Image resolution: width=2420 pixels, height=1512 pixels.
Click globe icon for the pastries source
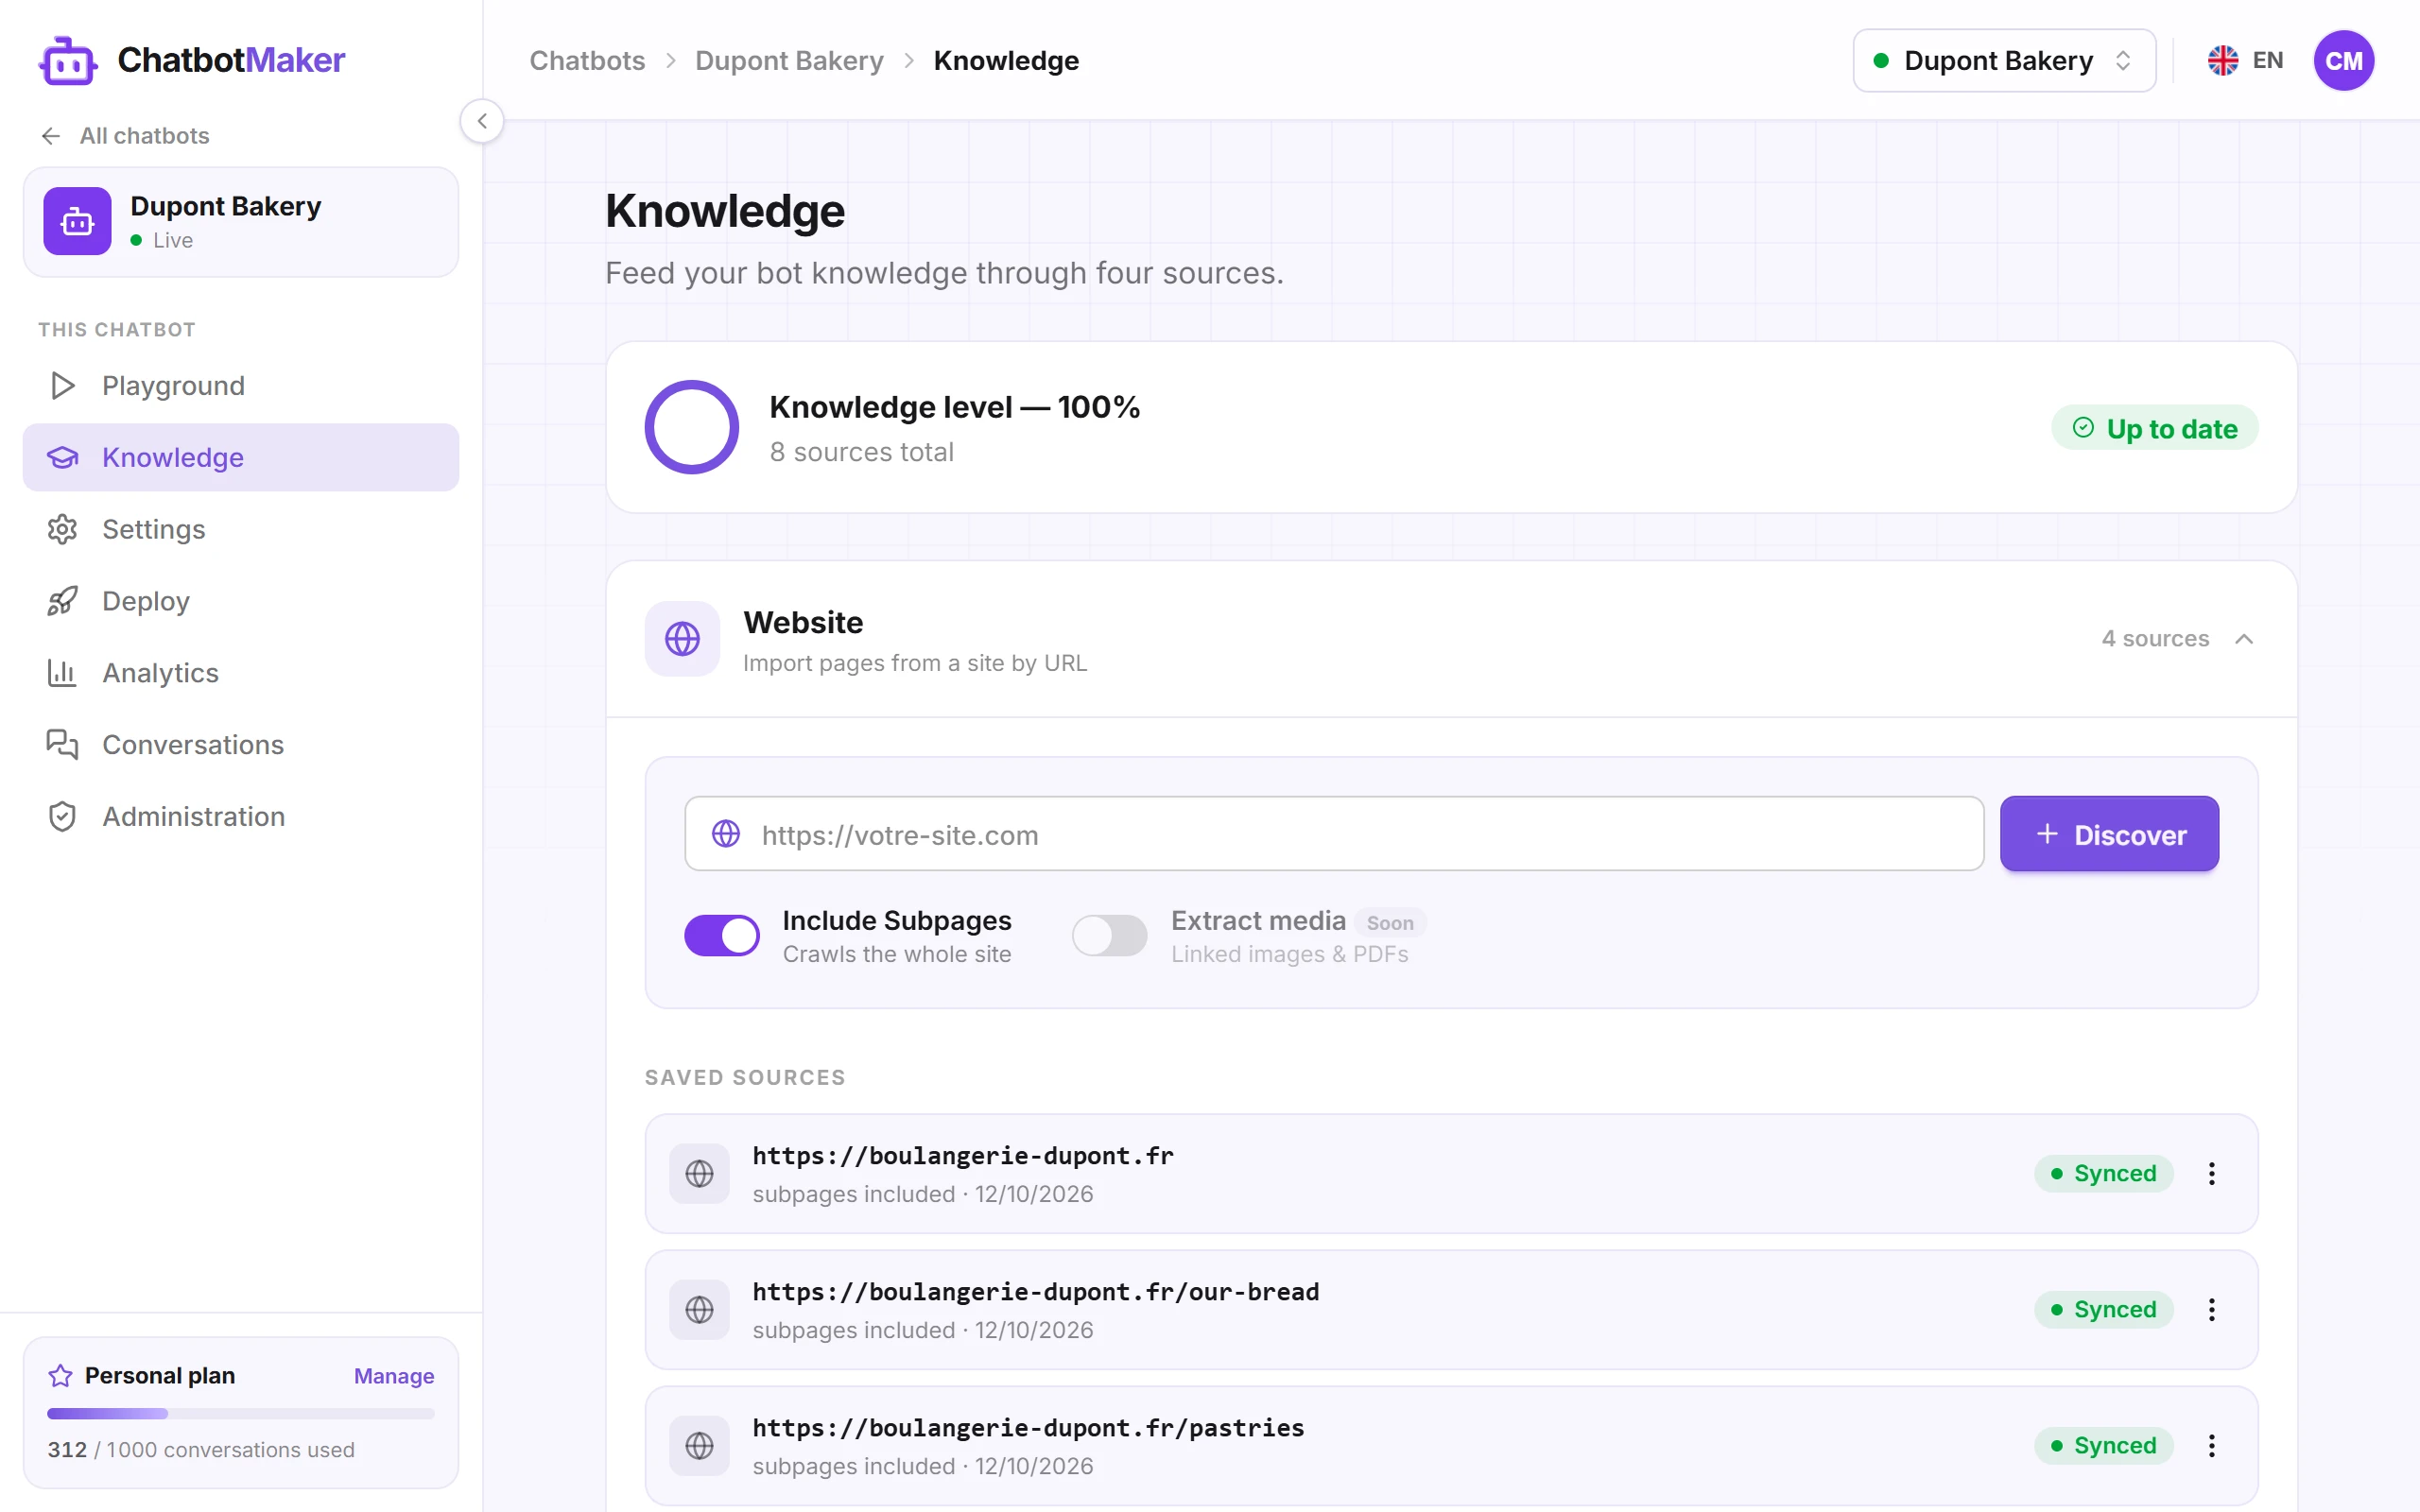tap(699, 1445)
